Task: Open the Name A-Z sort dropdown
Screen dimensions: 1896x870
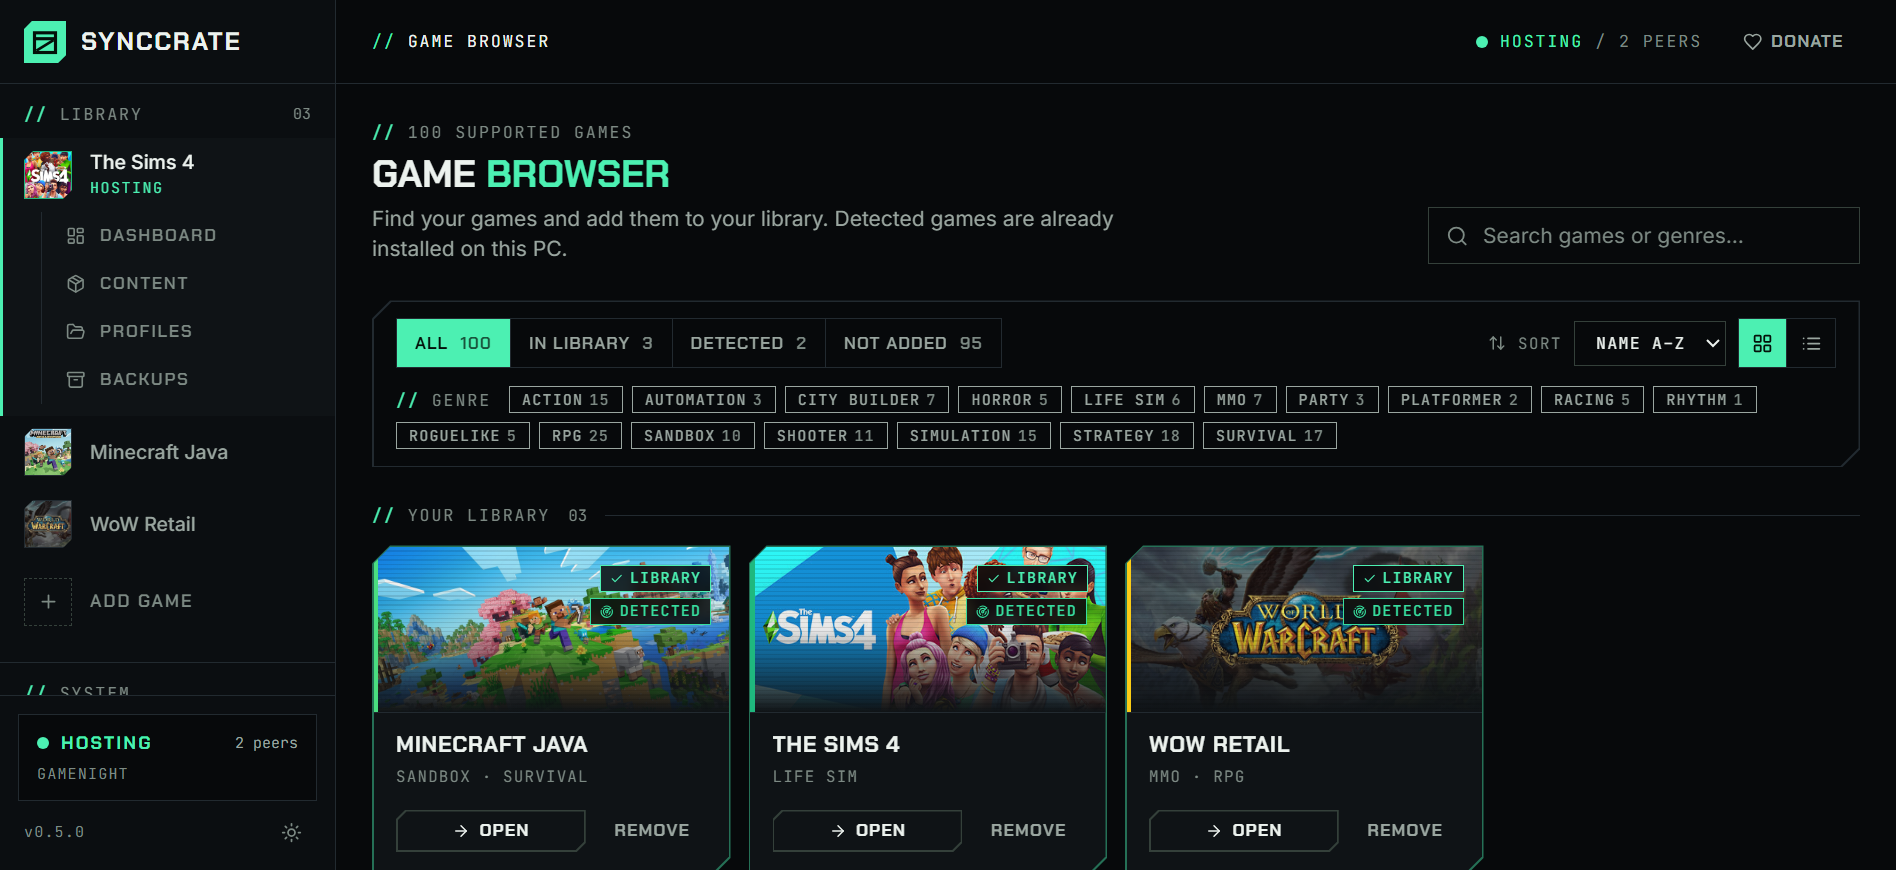Action: [x=1650, y=343]
